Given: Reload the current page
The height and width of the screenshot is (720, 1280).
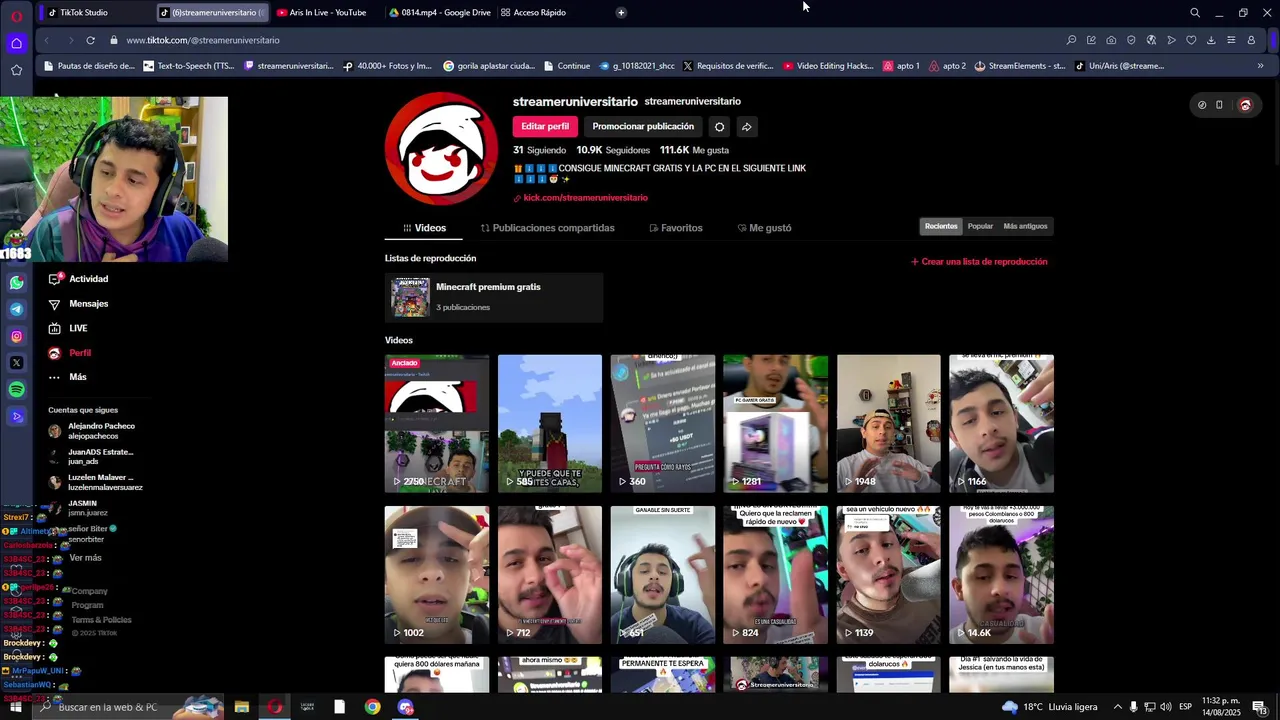Looking at the screenshot, I should pyautogui.click(x=90, y=40).
